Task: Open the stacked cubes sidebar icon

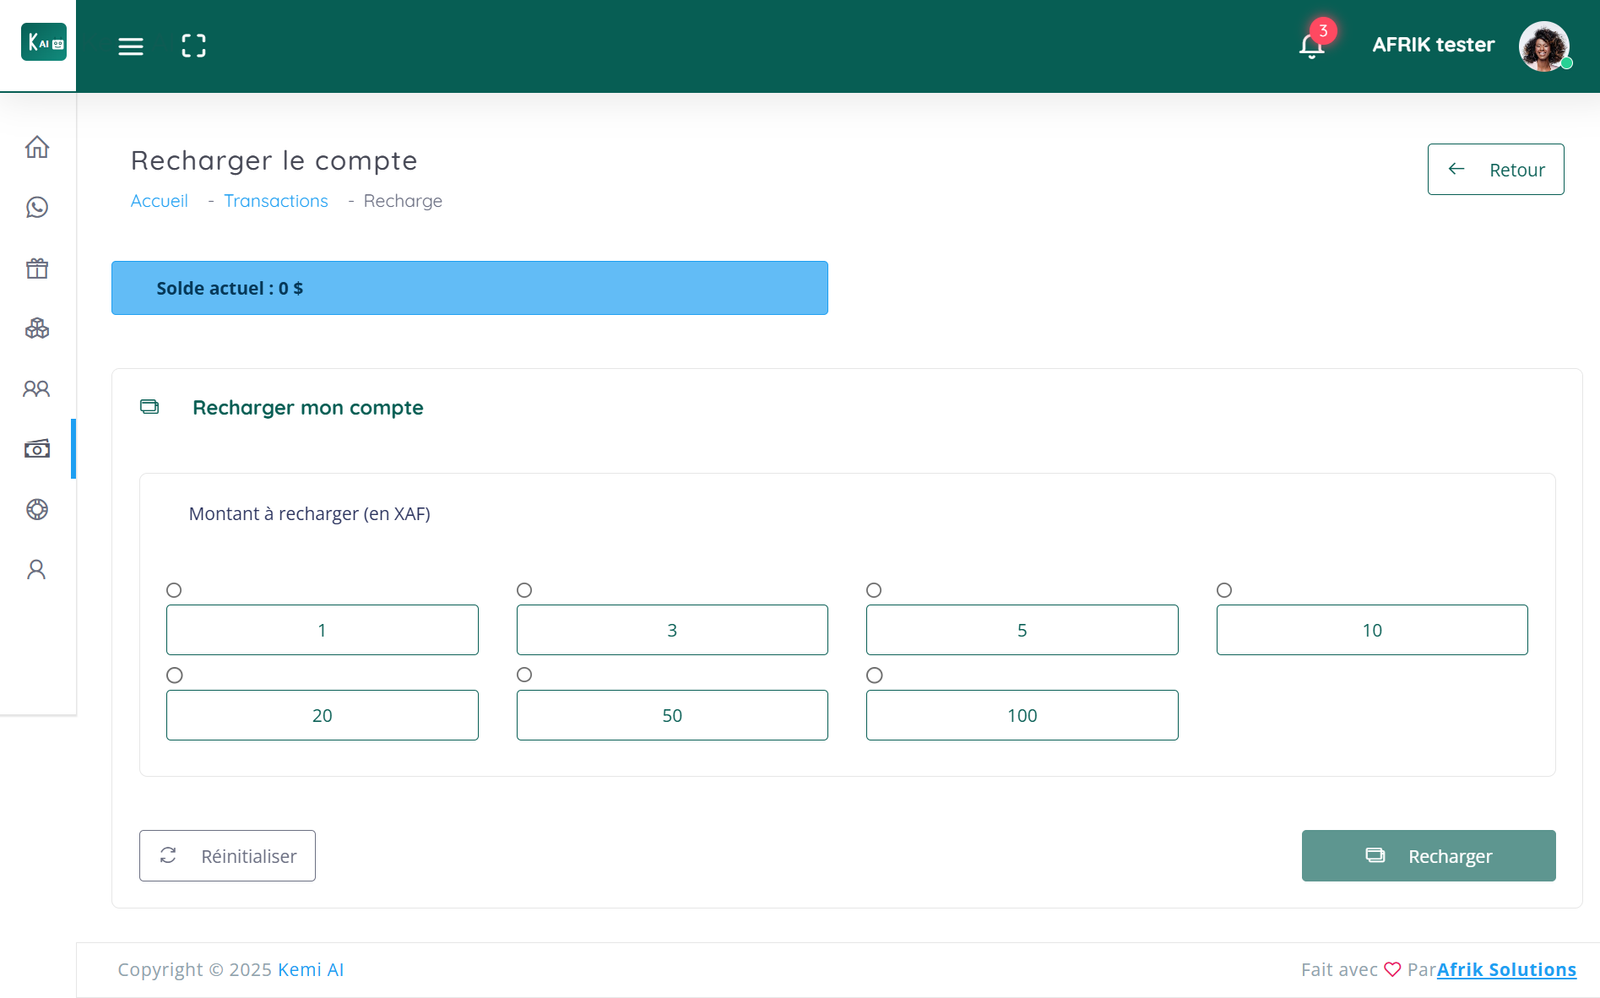Action: point(37,328)
